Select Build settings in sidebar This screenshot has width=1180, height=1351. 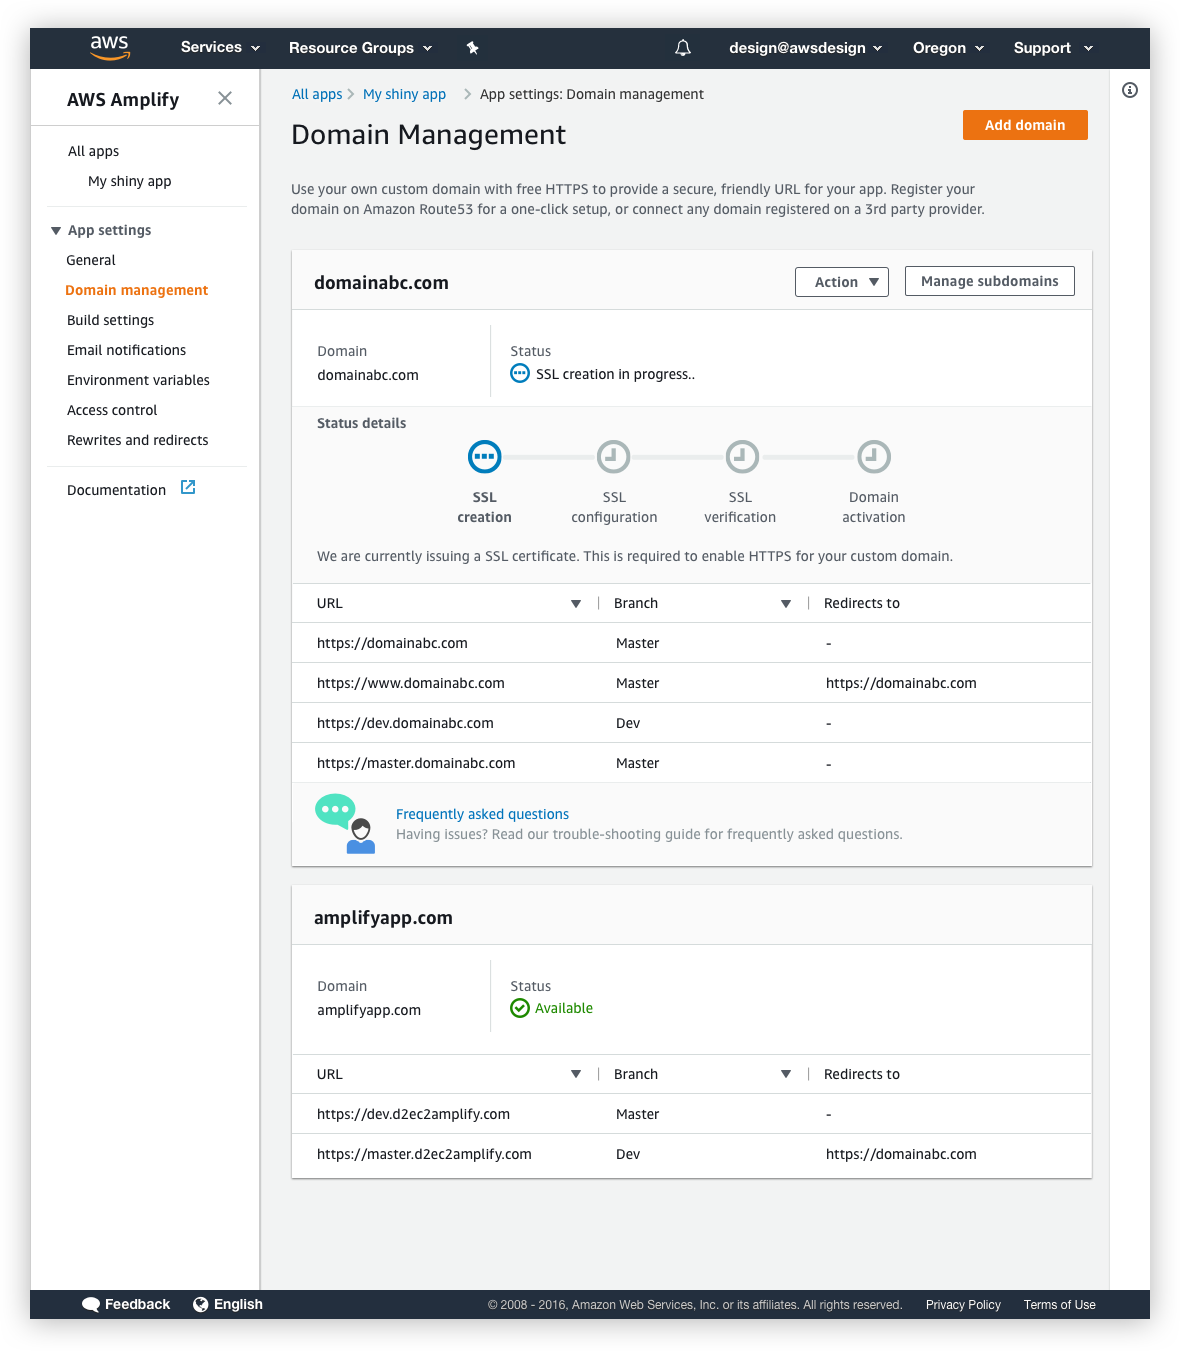pyautogui.click(x=111, y=320)
